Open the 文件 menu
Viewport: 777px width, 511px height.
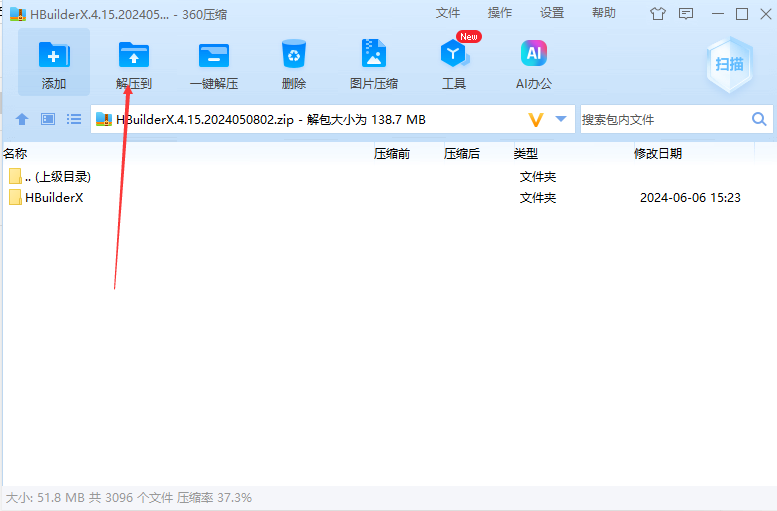448,13
